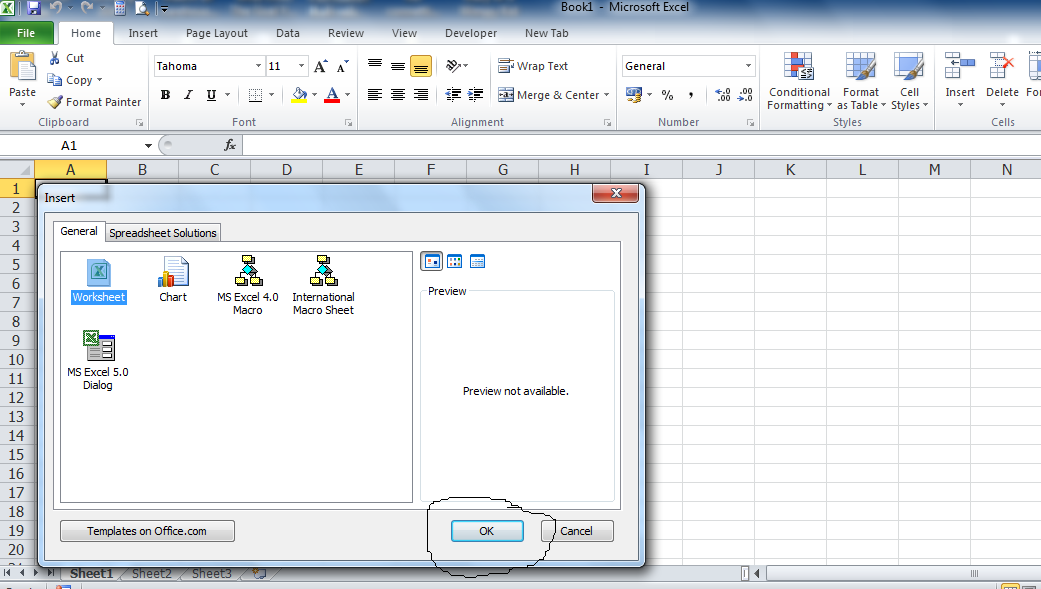The image size is (1041, 589).
Task: Toggle Bold formatting
Action: point(165,95)
